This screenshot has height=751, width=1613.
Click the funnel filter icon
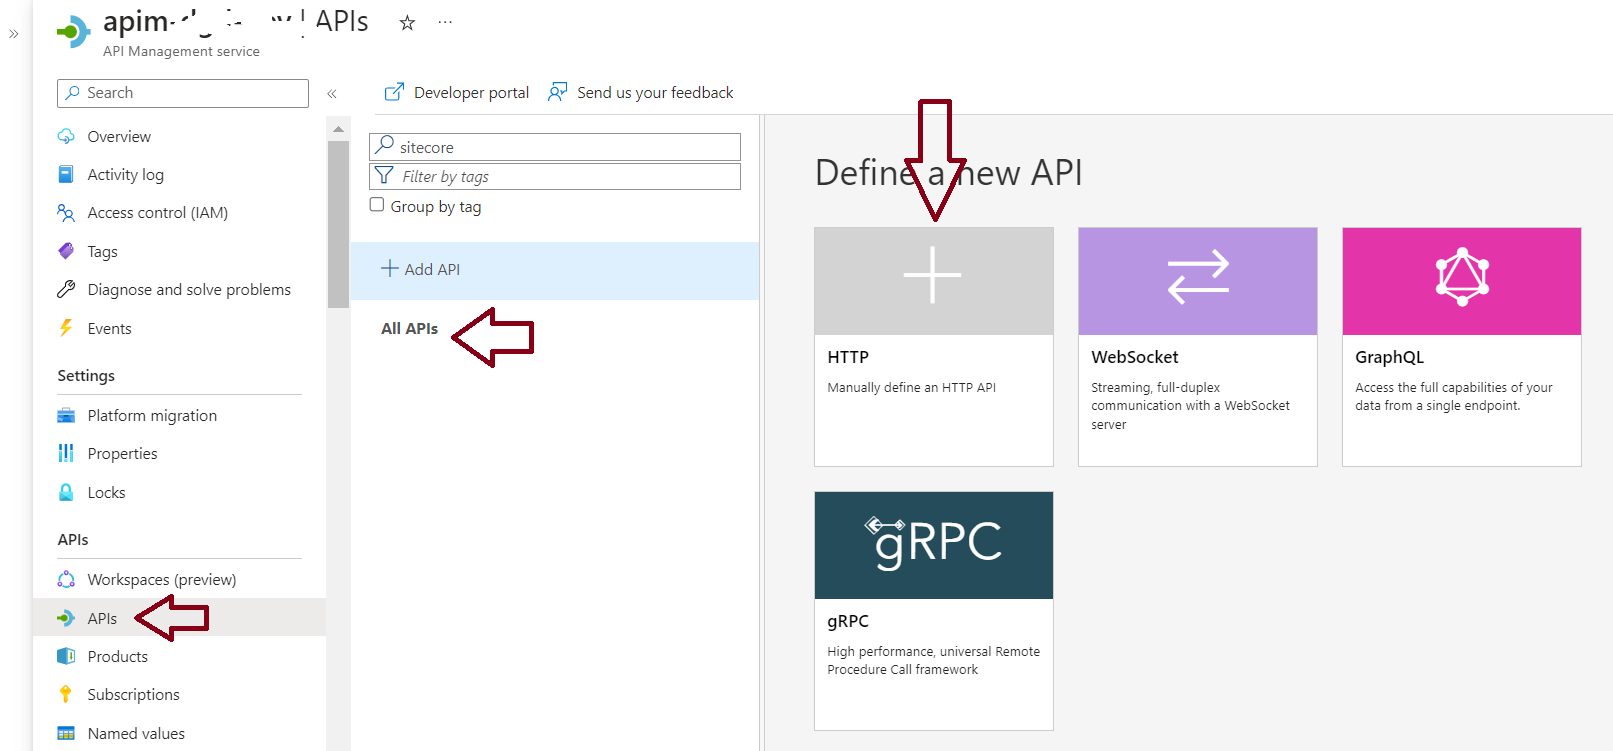[x=384, y=176]
